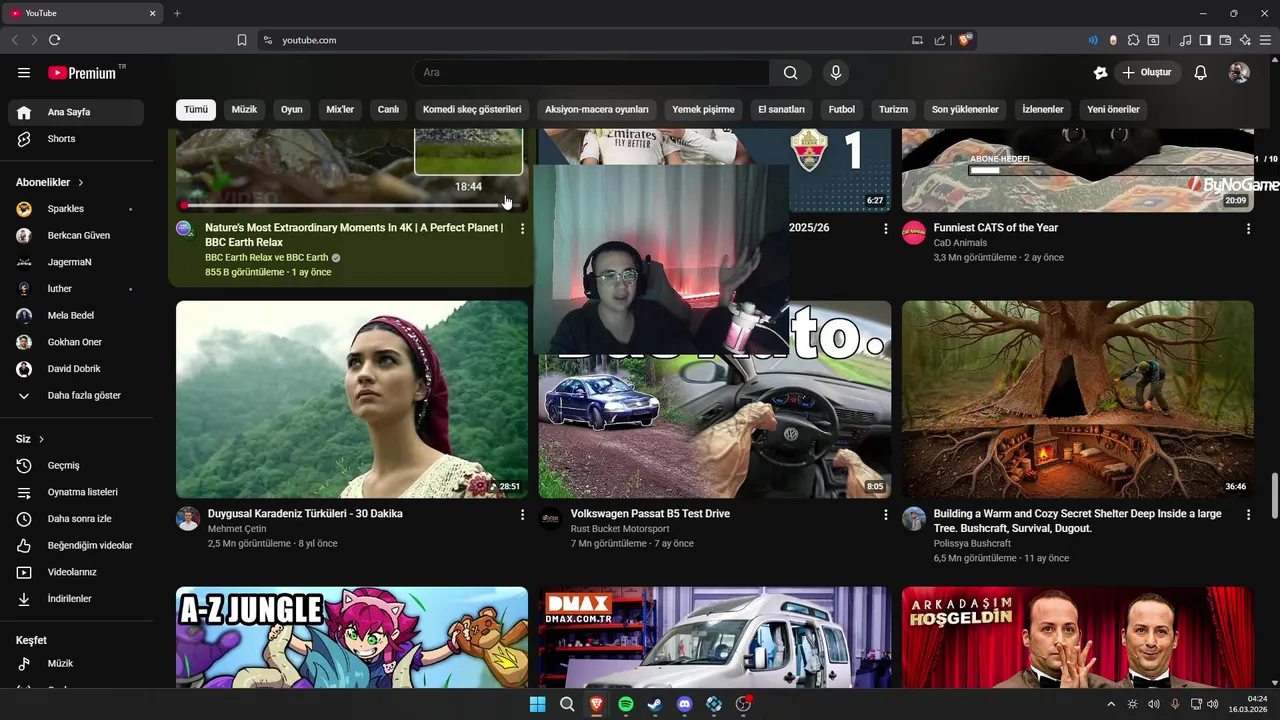Open more options for Nature's Most Extraordinary Moments
This screenshot has height=720, width=1280.
522,229
